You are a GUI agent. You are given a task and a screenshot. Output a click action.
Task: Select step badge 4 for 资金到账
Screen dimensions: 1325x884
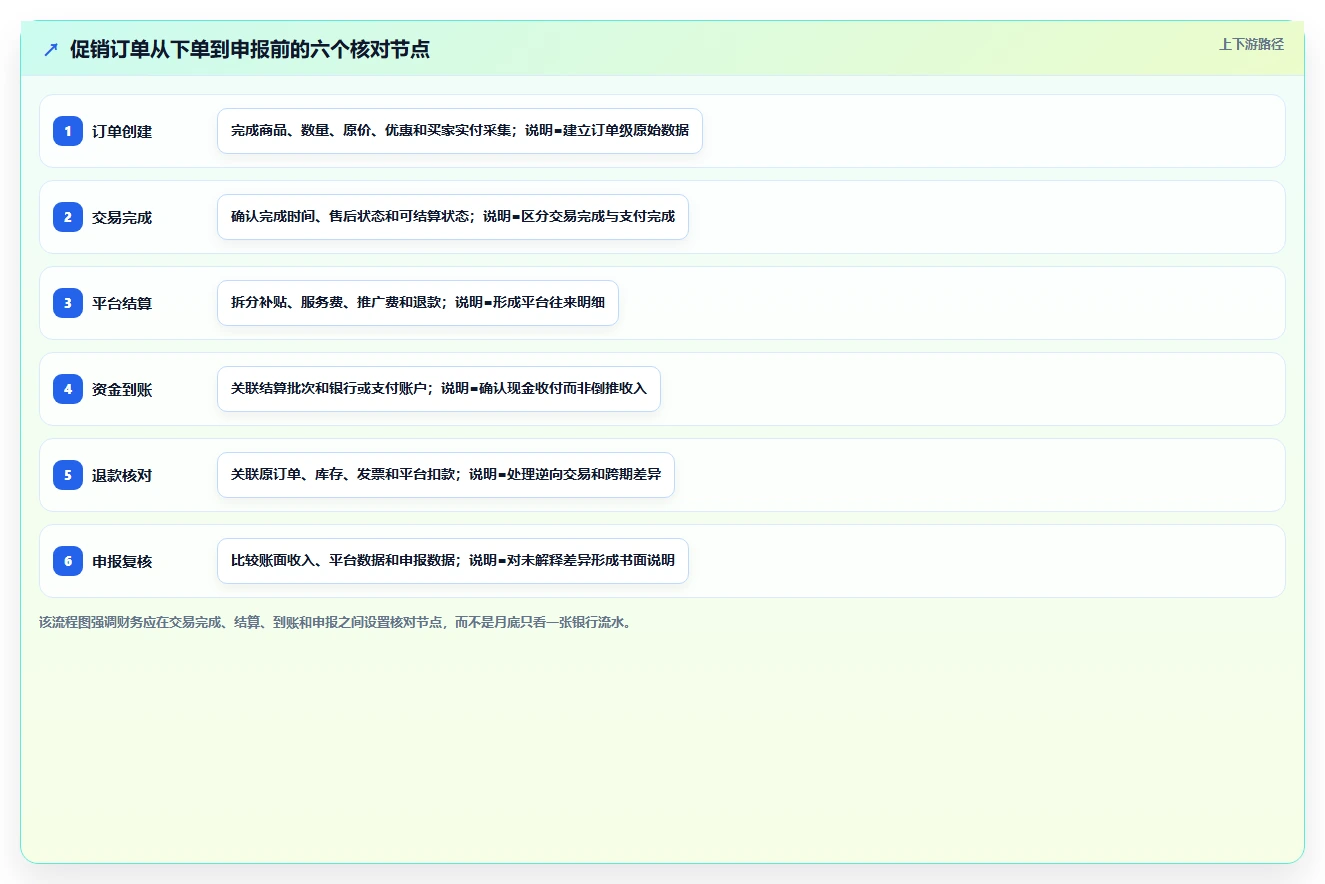click(68, 389)
